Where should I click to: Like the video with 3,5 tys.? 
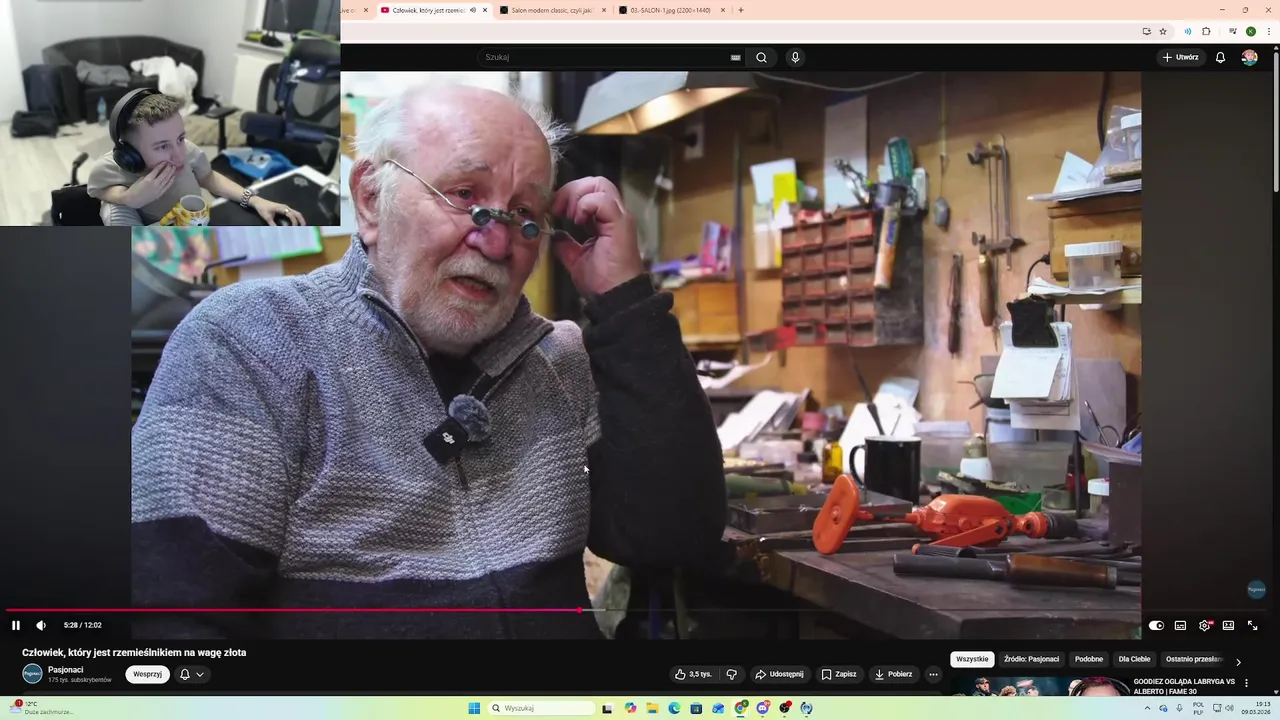click(x=693, y=674)
